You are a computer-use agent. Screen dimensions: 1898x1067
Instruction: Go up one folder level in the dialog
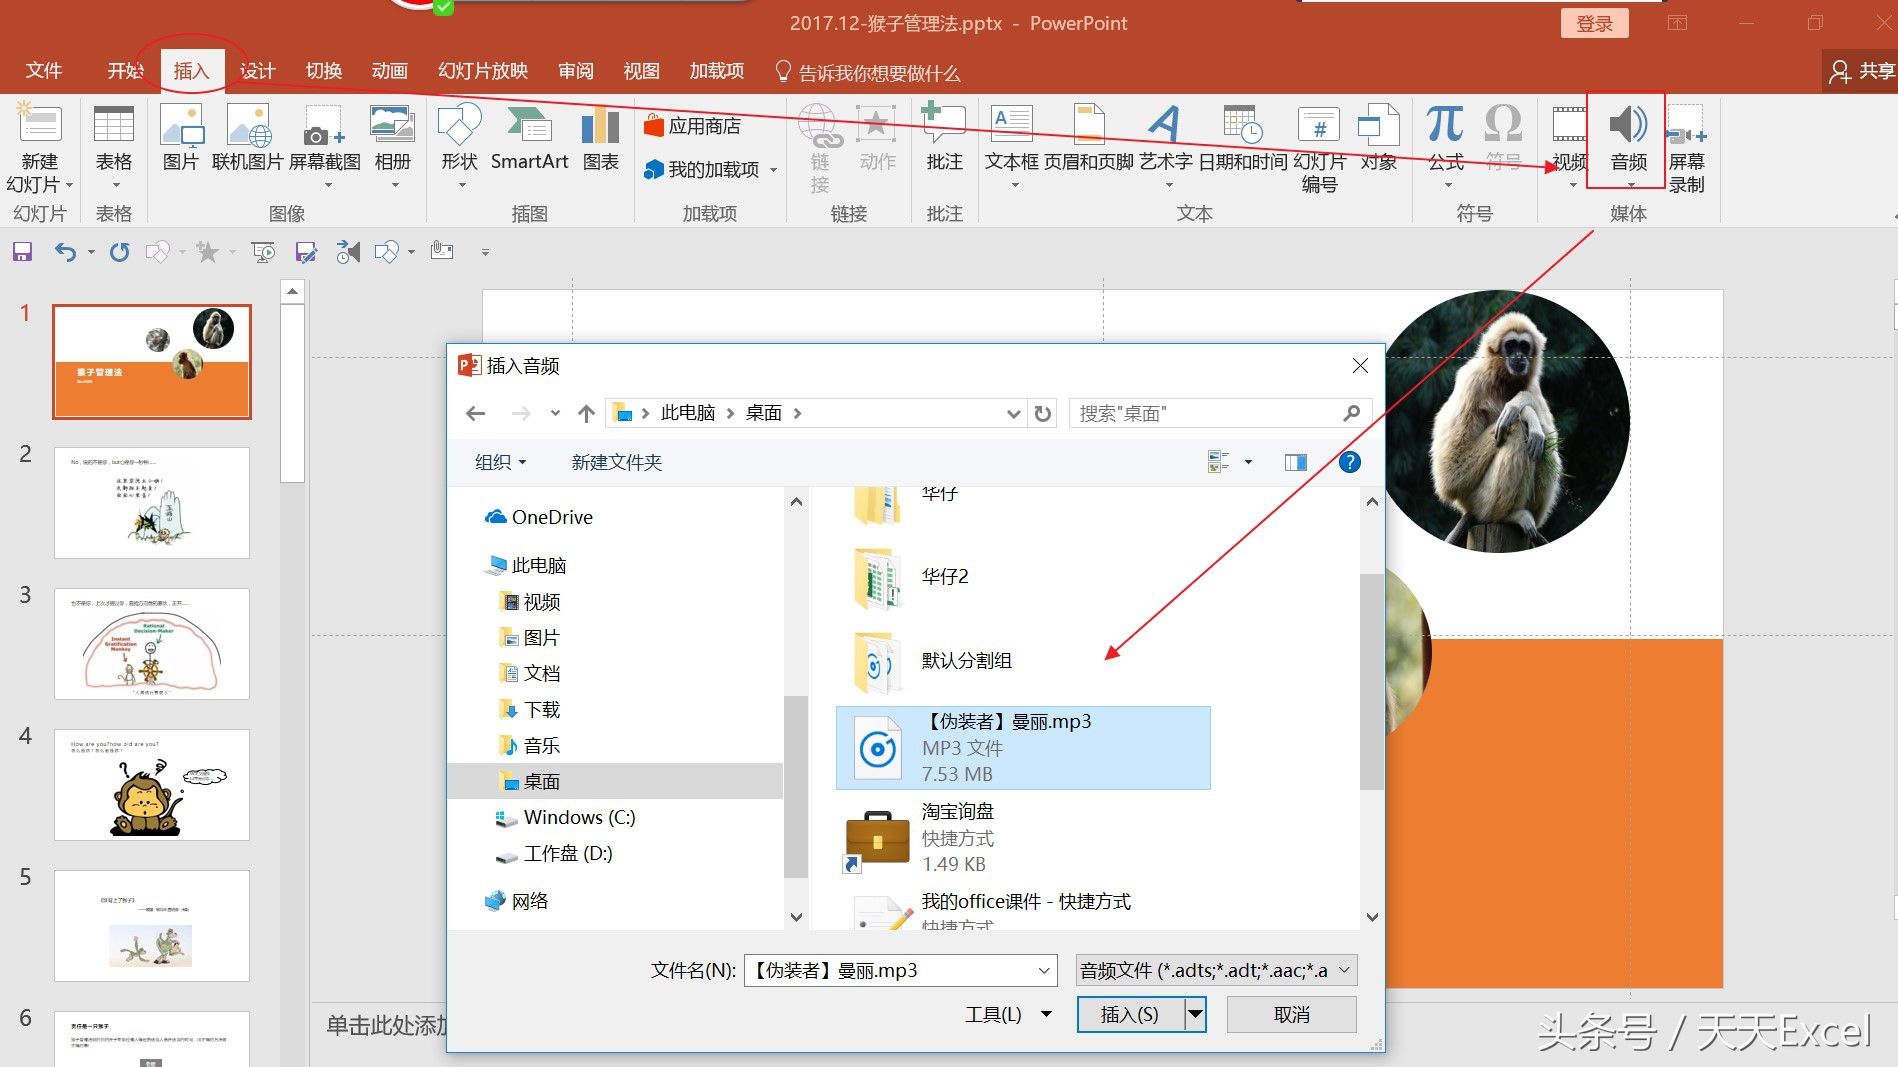586,413
